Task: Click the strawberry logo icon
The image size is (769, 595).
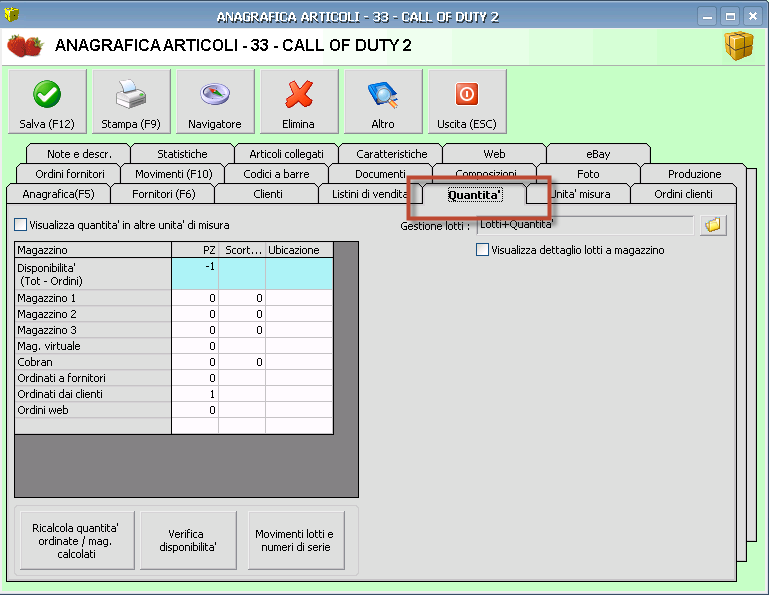Action: (x=25, y=46)
